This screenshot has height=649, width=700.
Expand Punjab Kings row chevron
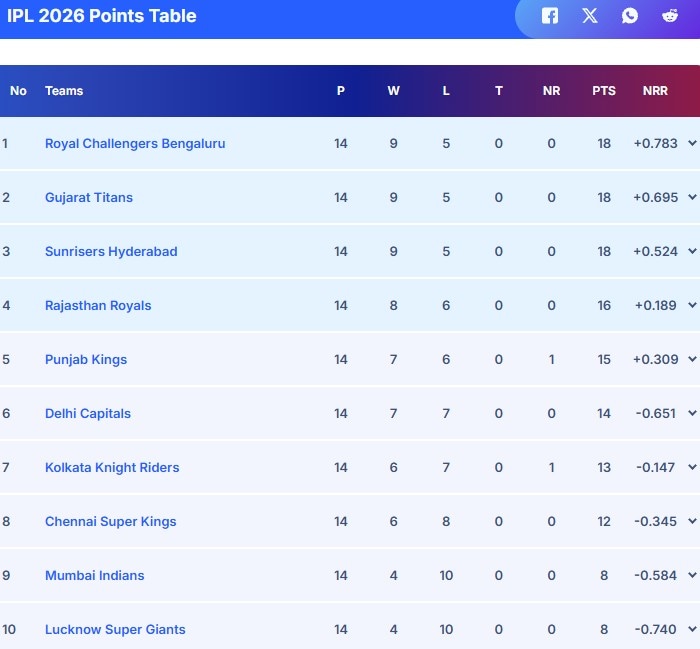point(692,359)
